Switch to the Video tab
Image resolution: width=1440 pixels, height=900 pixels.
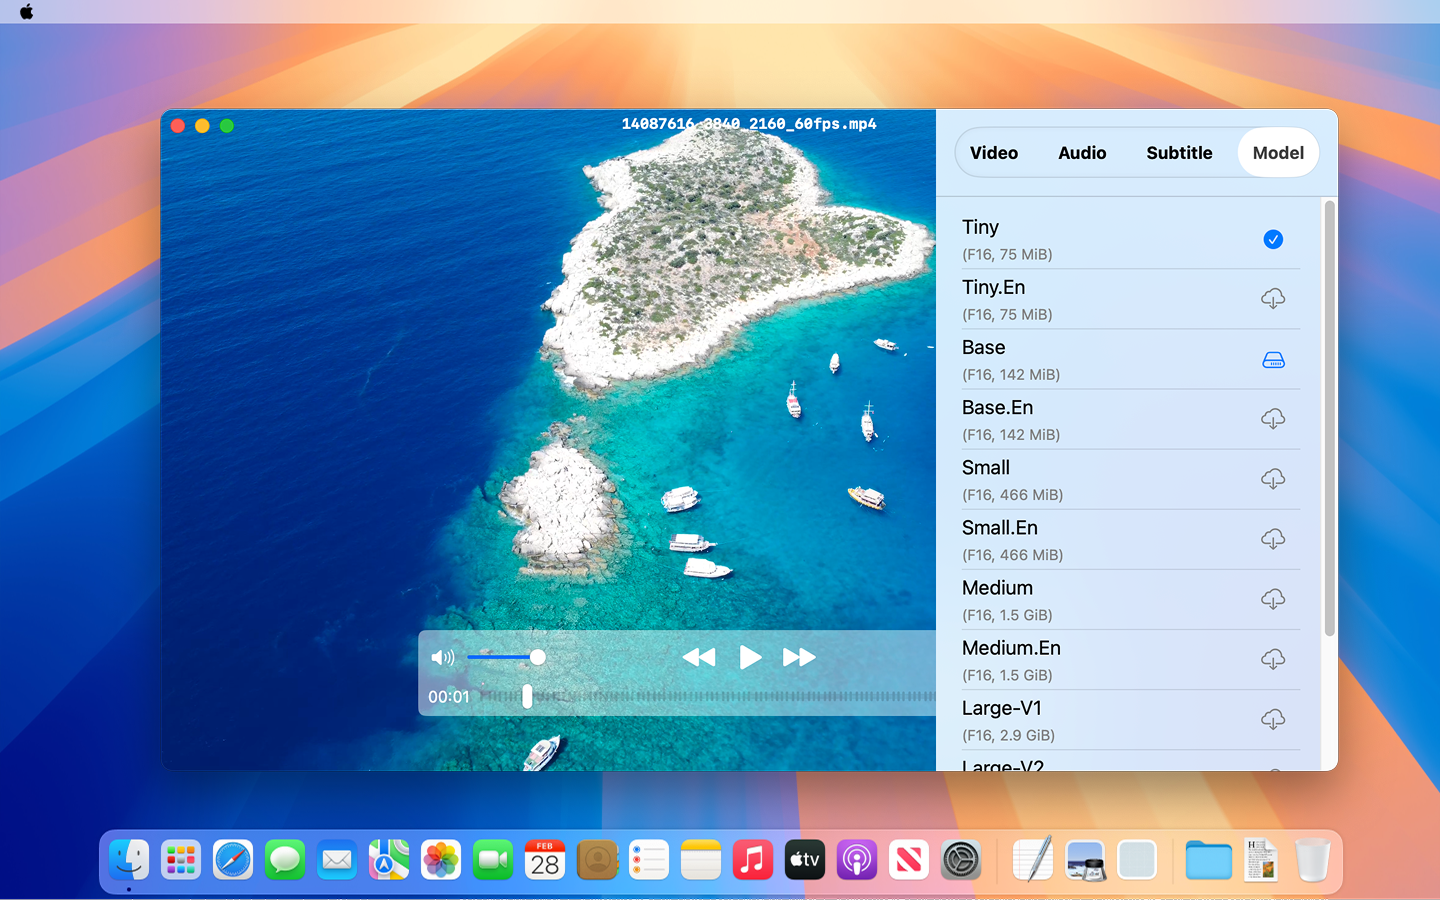(x=994, y=153)
